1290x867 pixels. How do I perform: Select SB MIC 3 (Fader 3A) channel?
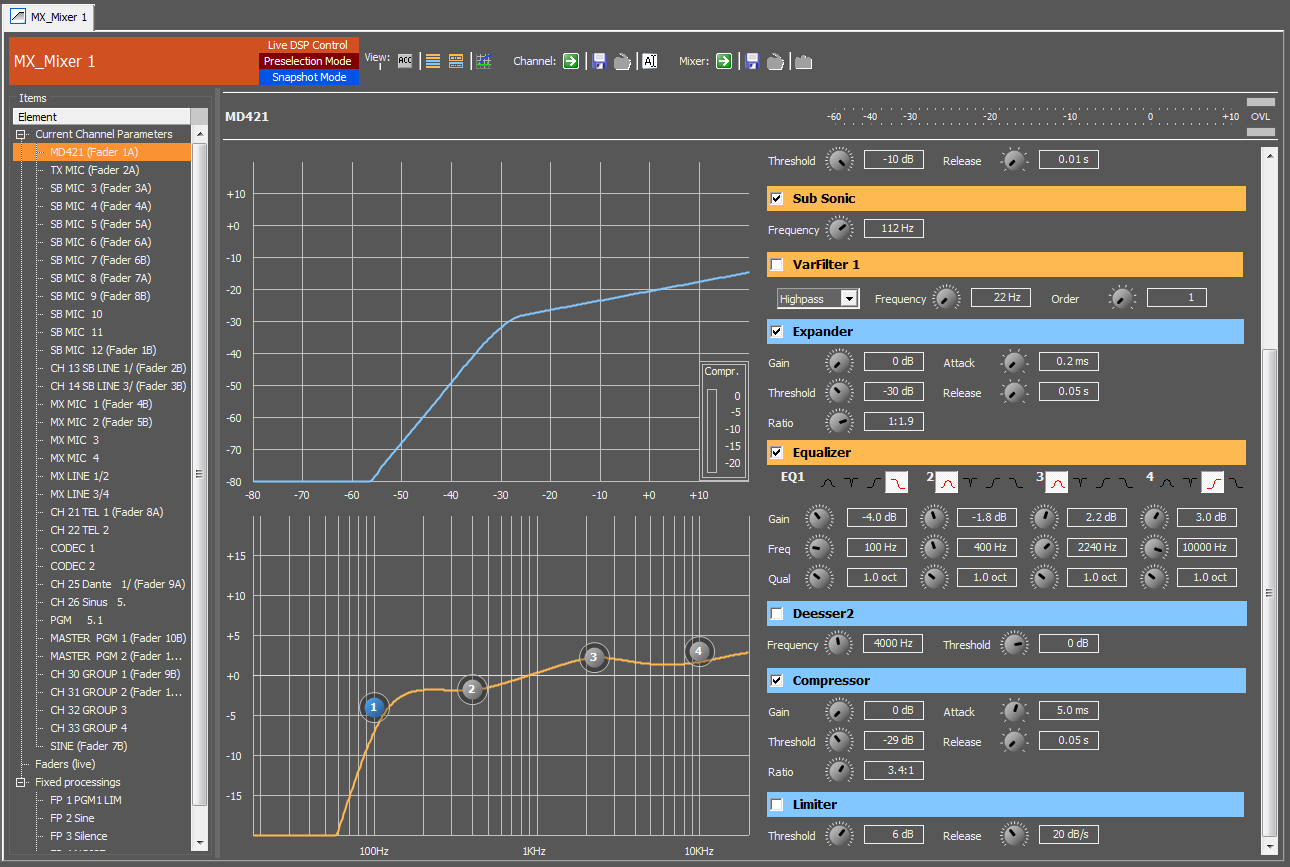[101, 188]
